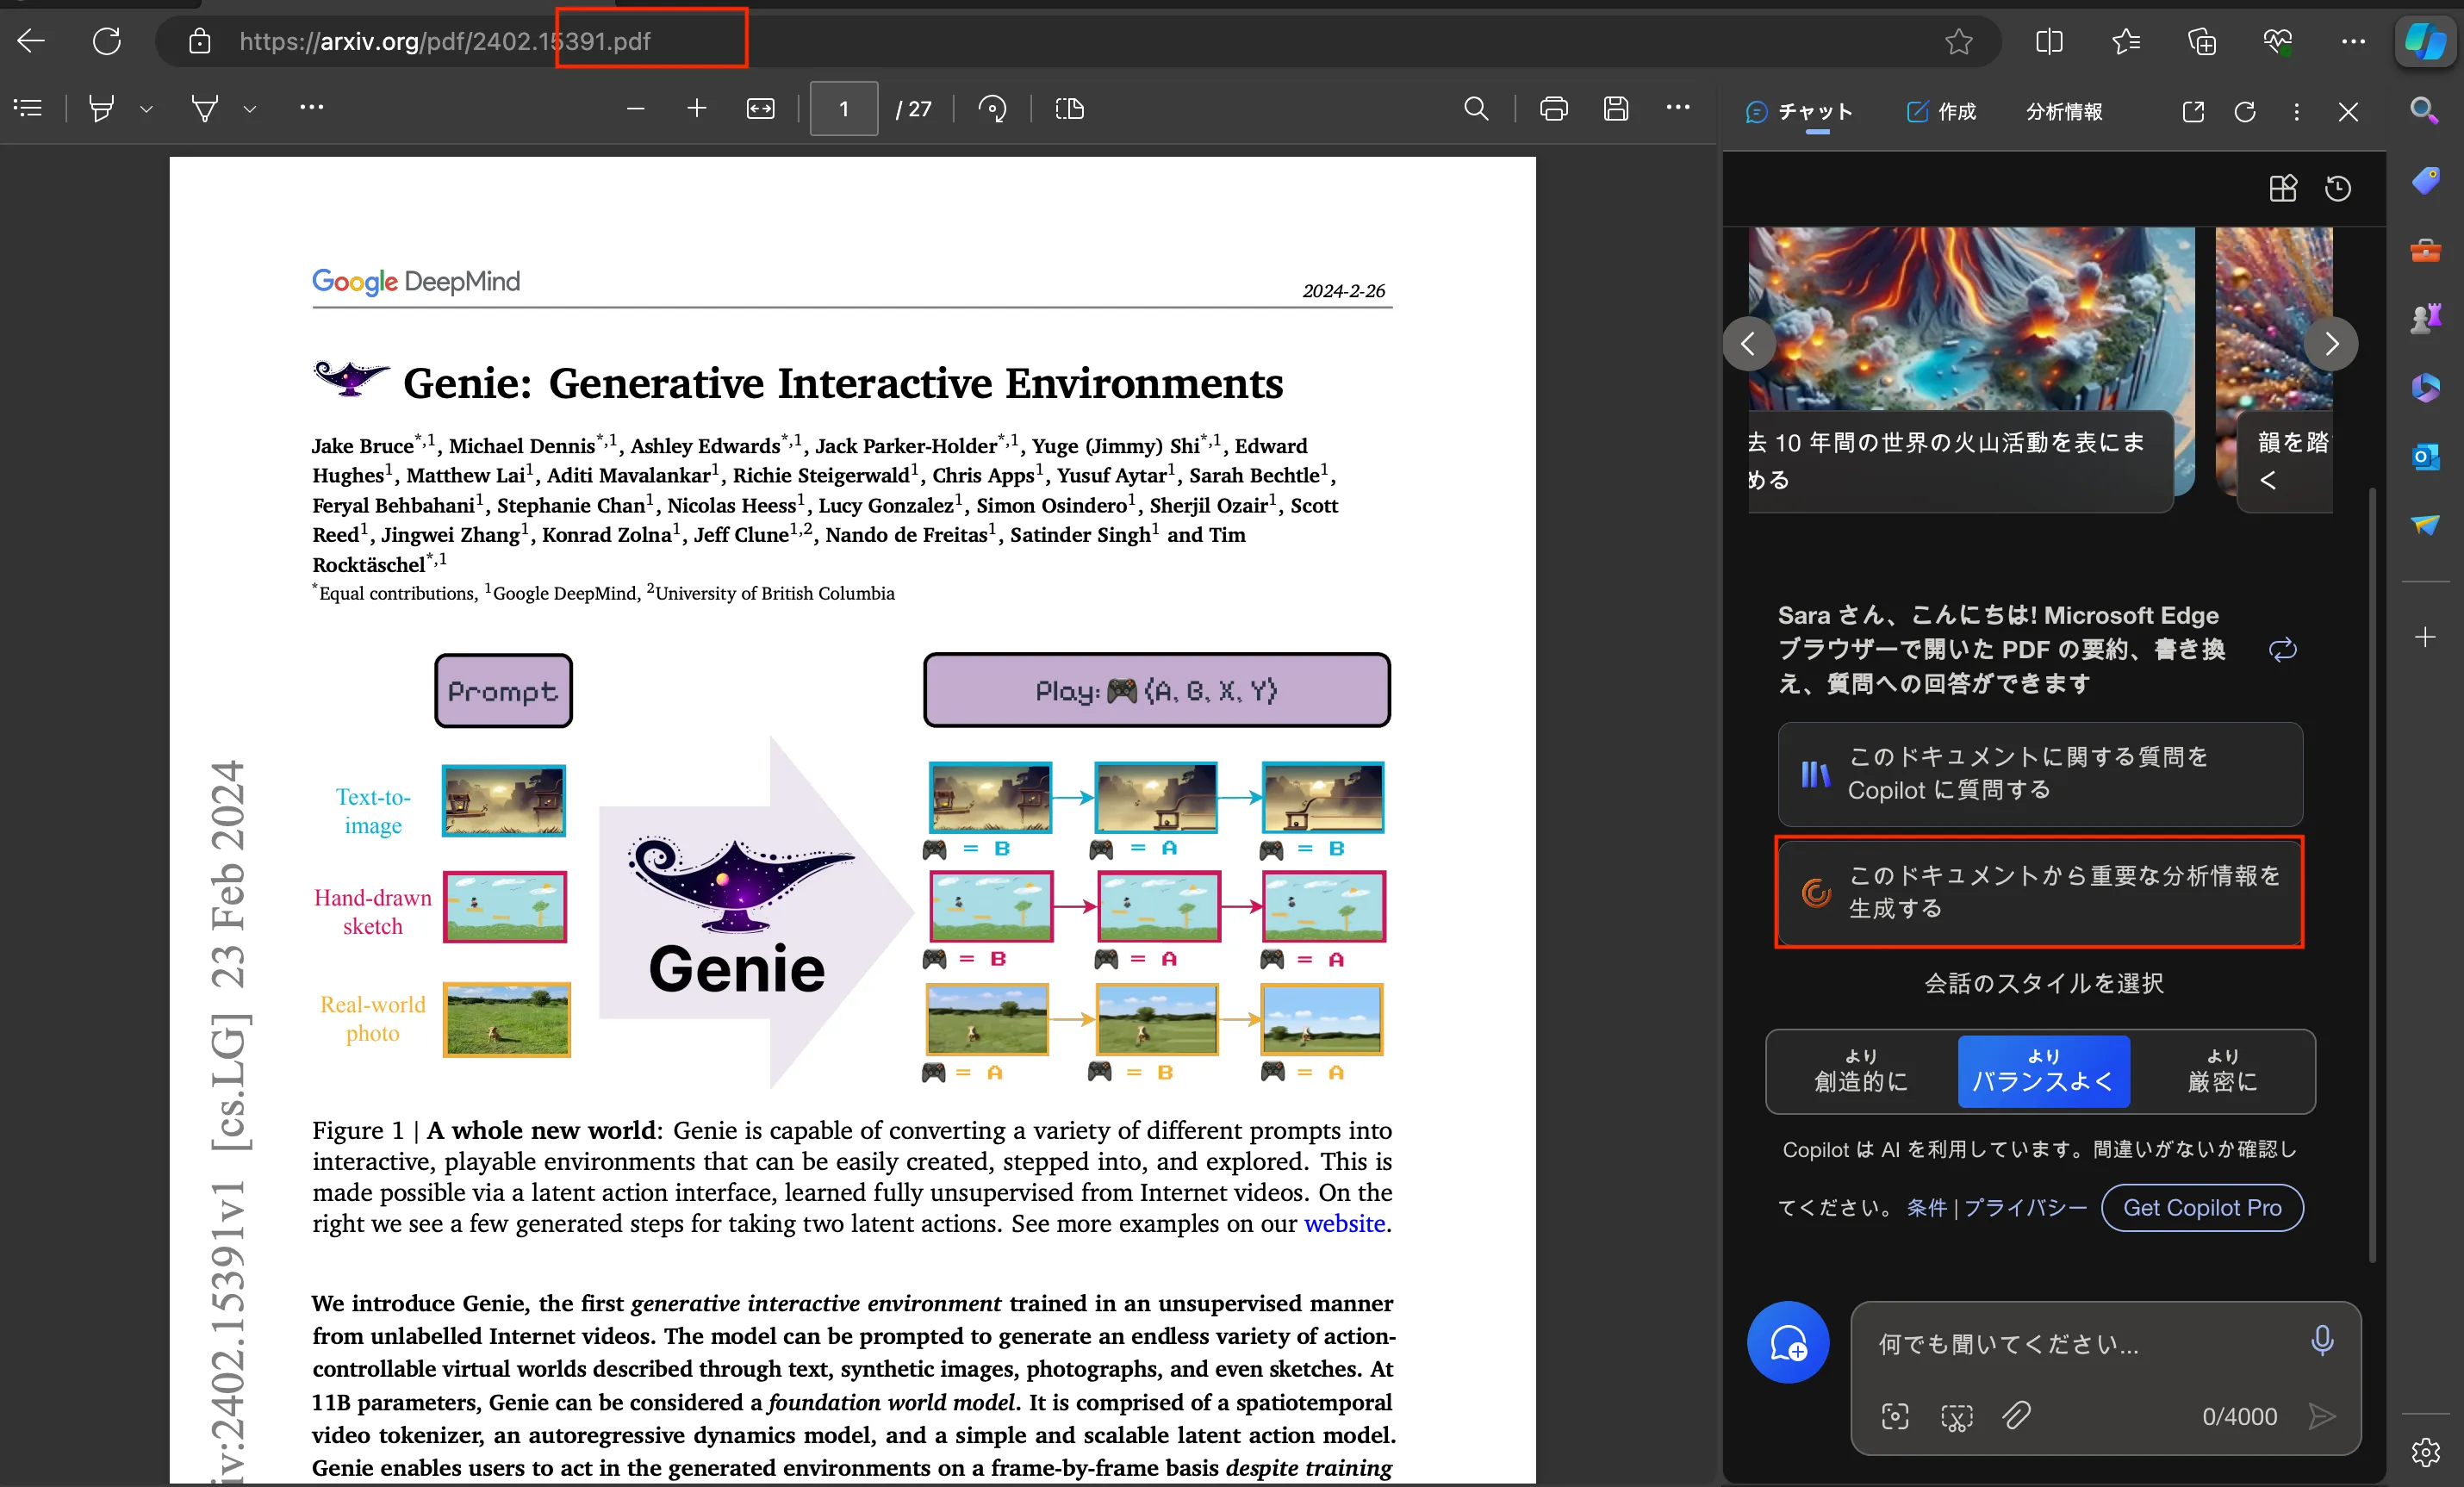Expand the highlight color options arrow
Screen dimensions: 2464x1487
click(x=146, y=109)
